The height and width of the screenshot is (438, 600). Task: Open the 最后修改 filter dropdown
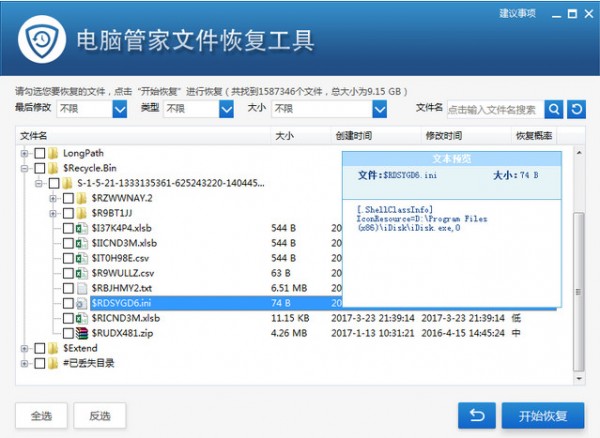coord(91,109)
